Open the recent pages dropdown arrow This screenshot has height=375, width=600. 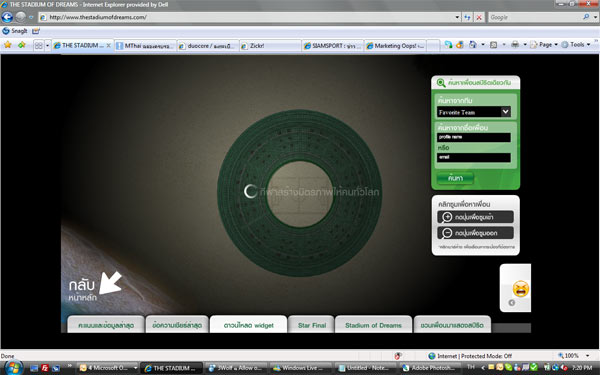(31, 17)
